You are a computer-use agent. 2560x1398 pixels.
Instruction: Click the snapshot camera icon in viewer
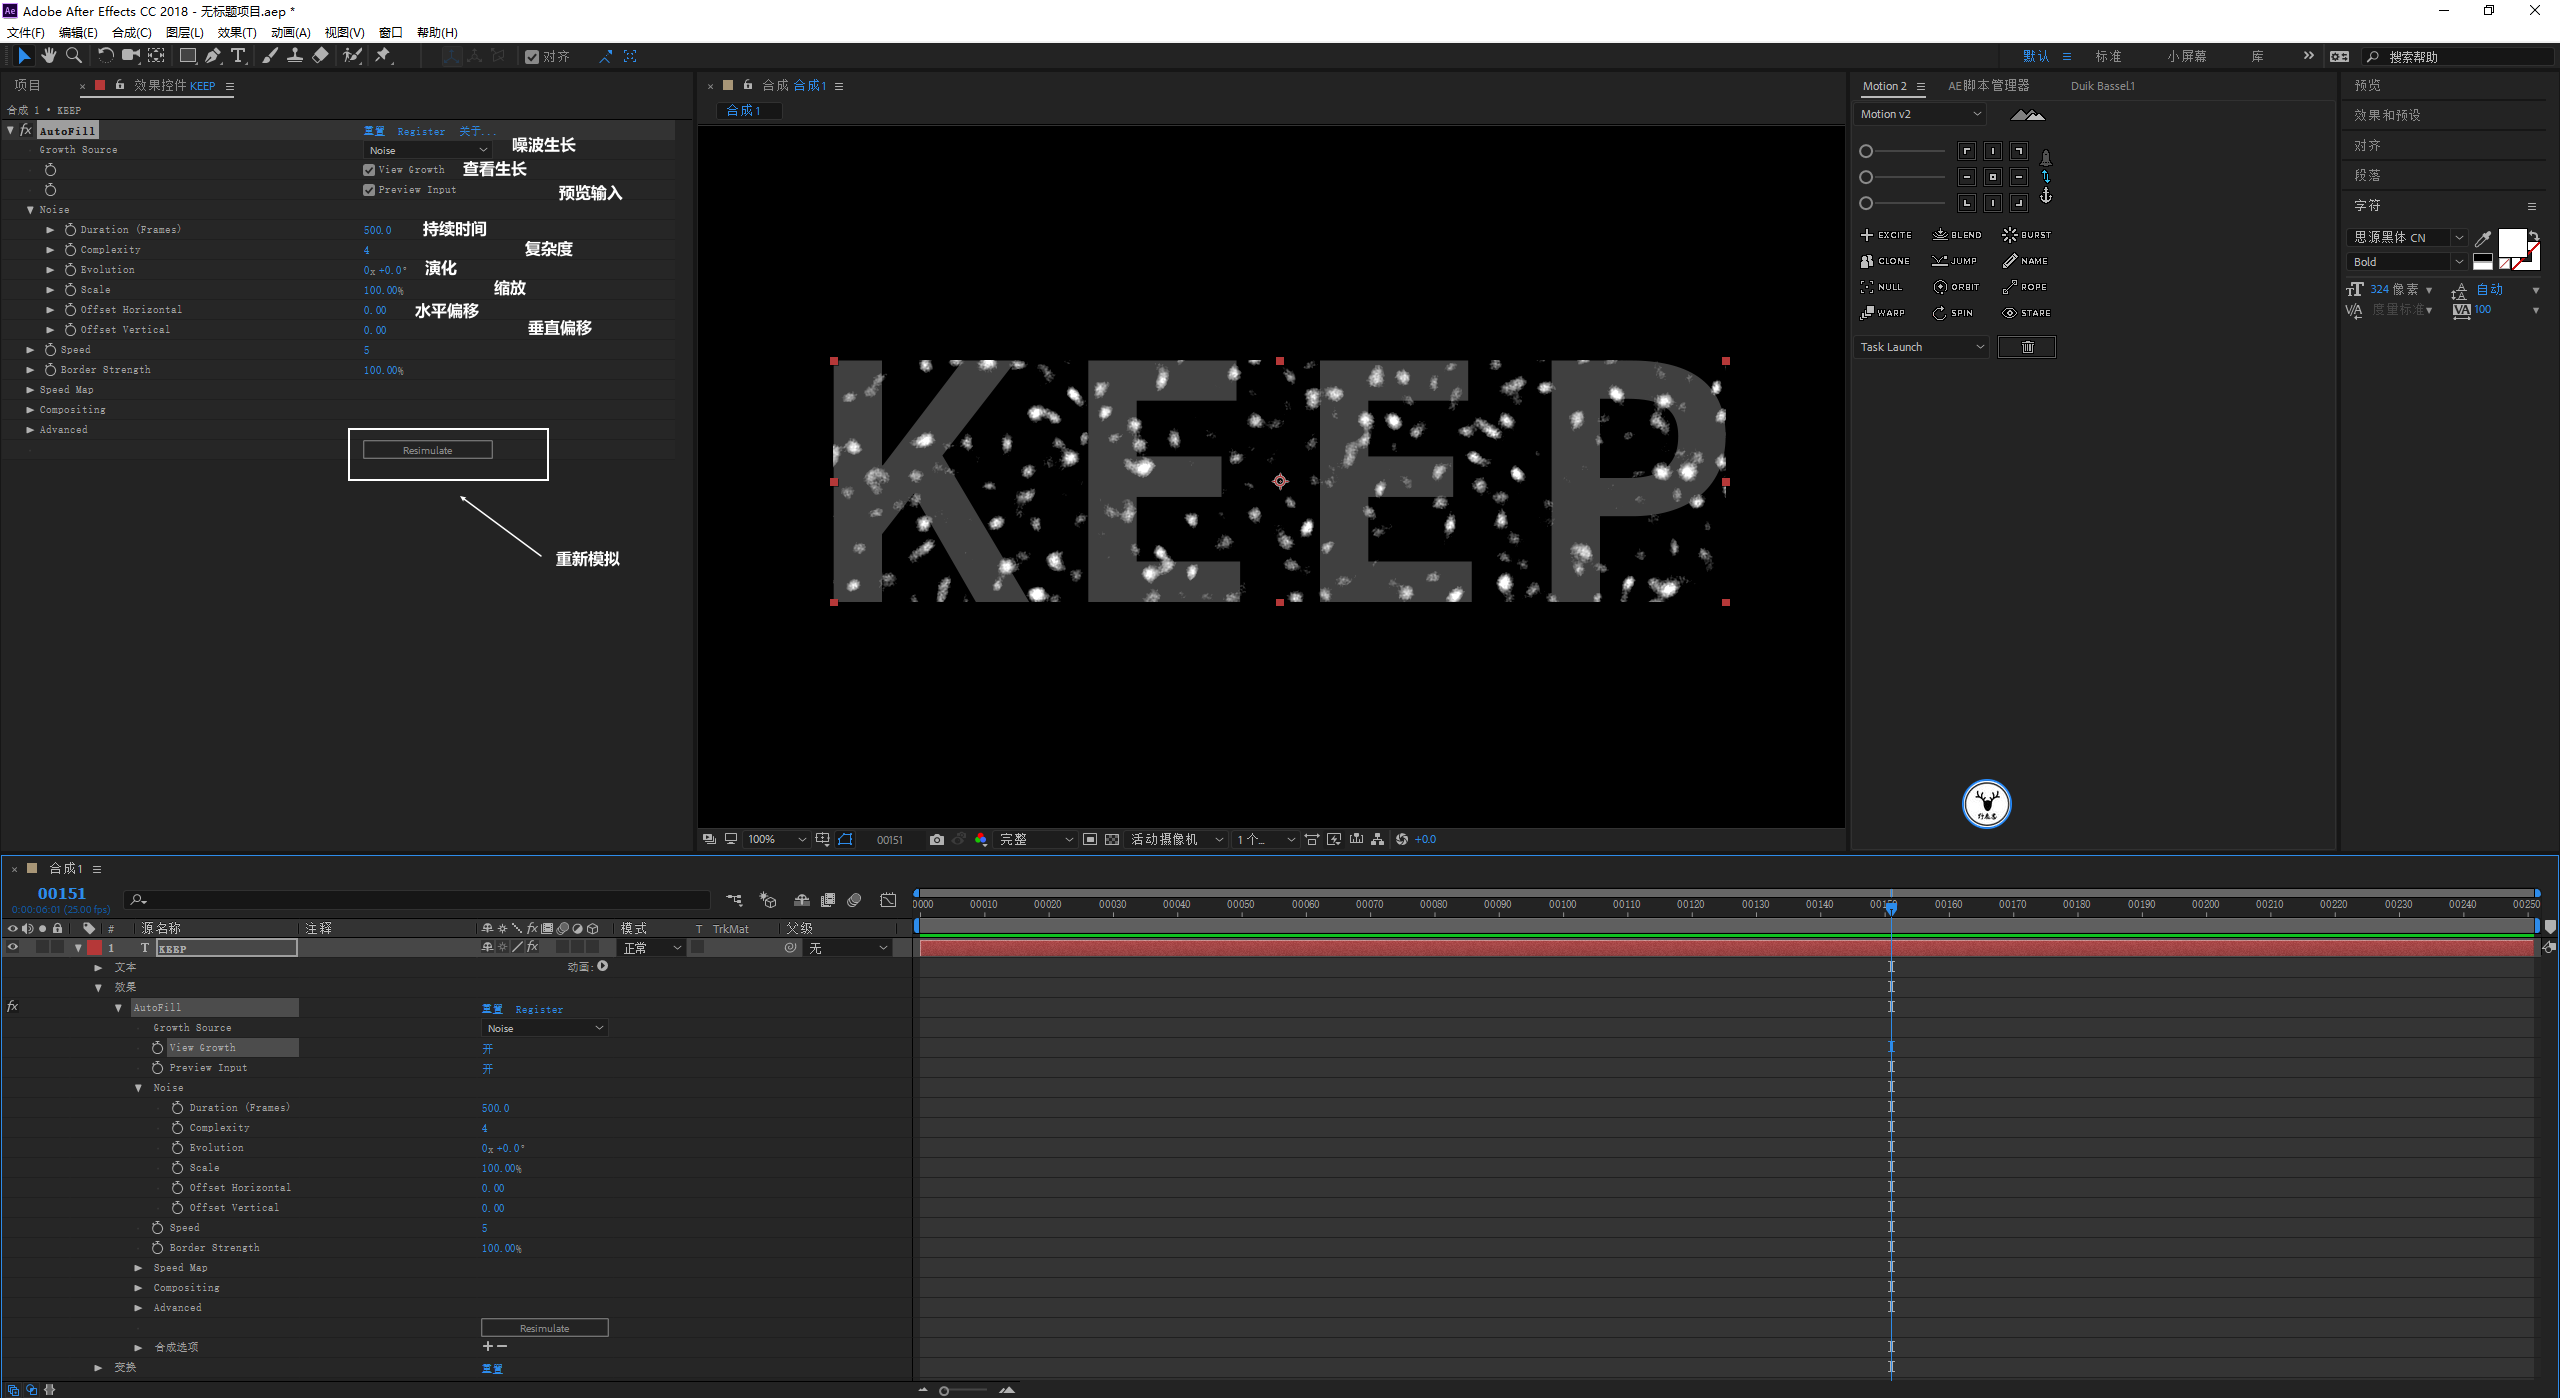tap(936, 839)
